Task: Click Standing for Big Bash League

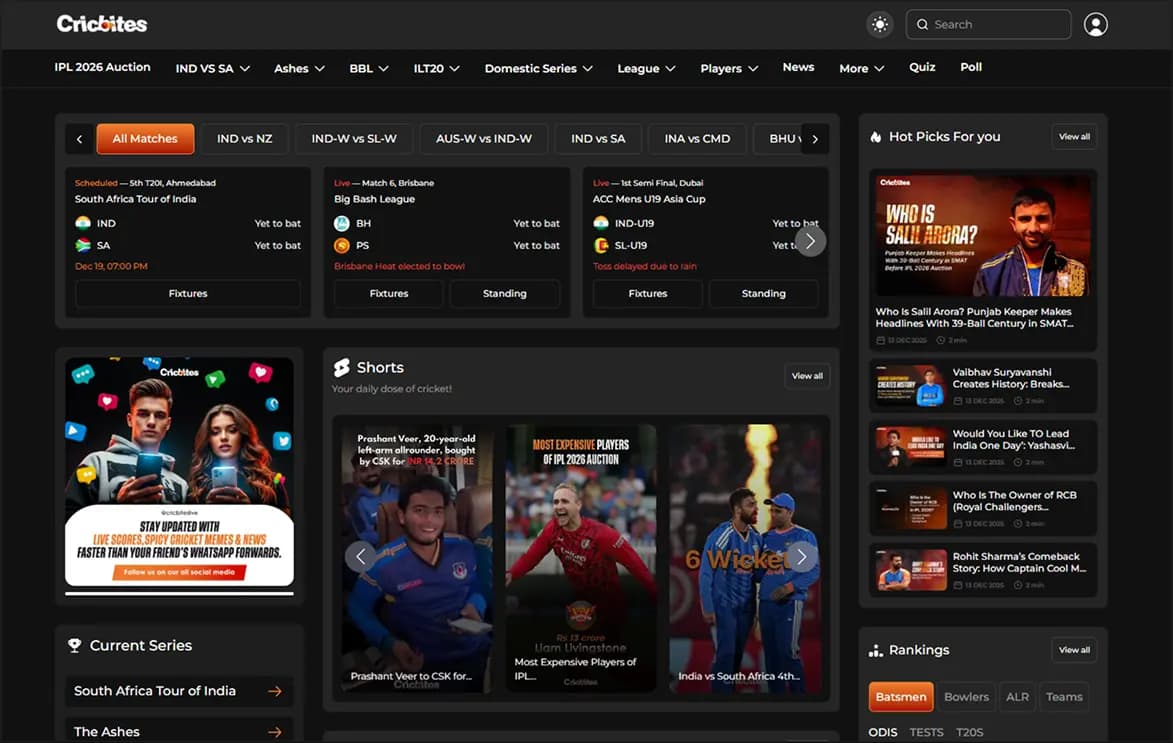Action: coord(504,294)
